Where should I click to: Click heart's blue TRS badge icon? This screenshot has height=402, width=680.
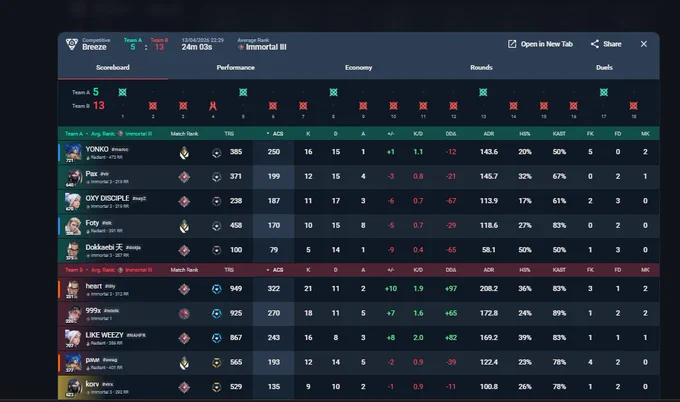(216, 289)
